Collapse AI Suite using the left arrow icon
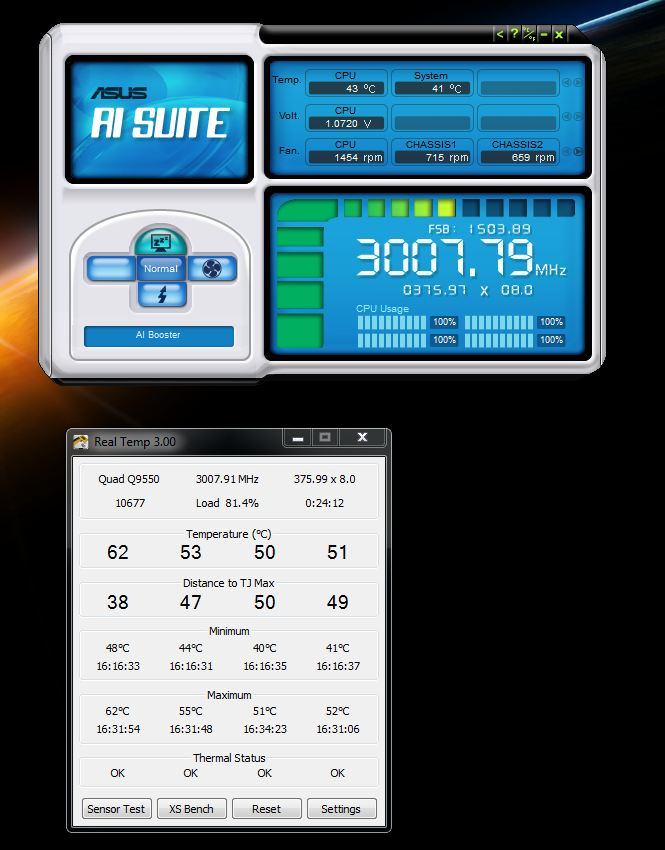This screenshot has width=665, height=850. (500, 34)
